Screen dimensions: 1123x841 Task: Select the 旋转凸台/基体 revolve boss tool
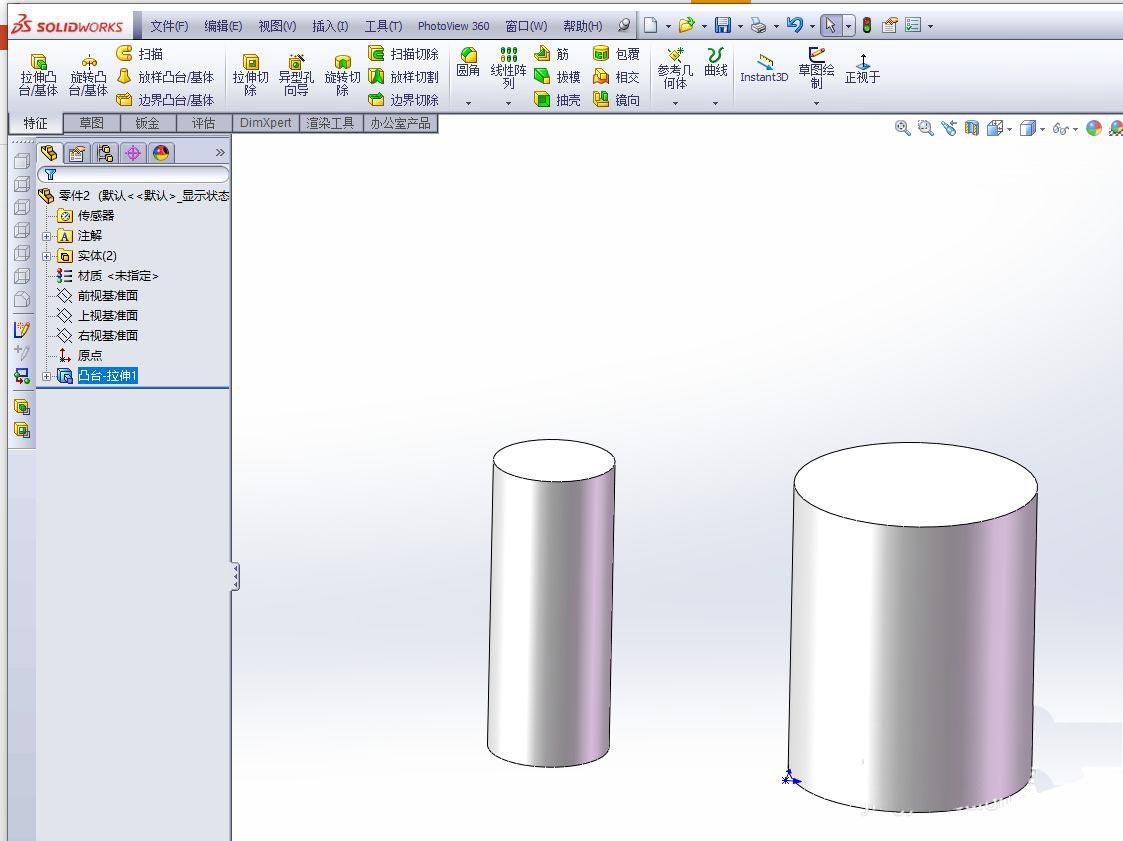(x=88, y=75)
